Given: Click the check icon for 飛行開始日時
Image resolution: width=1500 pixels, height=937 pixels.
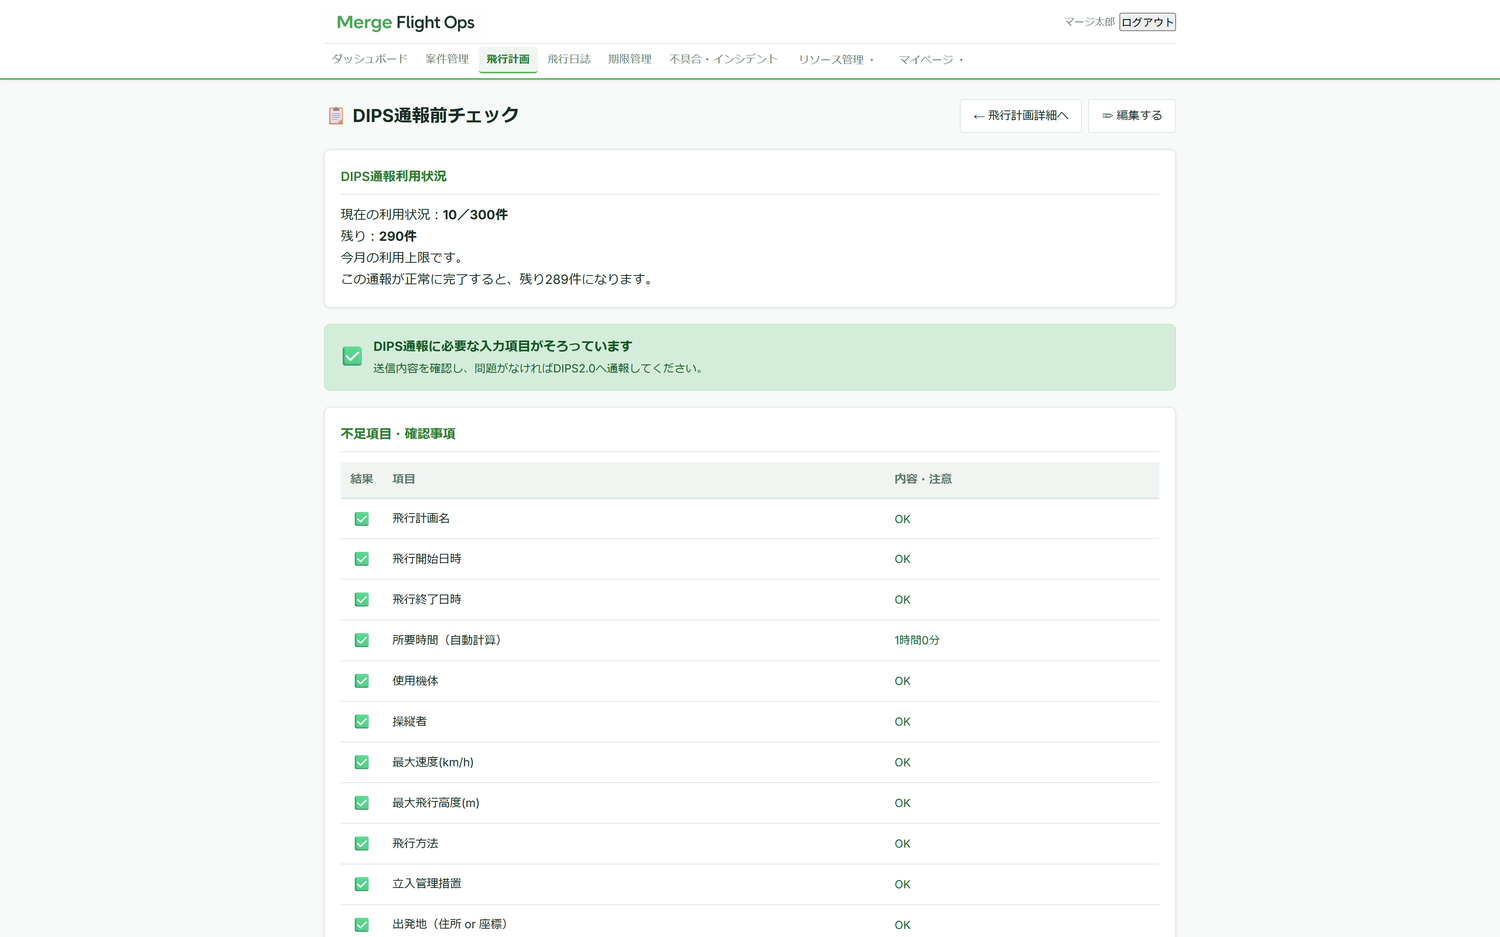Looking at the screenshot, I should point(362,559).
